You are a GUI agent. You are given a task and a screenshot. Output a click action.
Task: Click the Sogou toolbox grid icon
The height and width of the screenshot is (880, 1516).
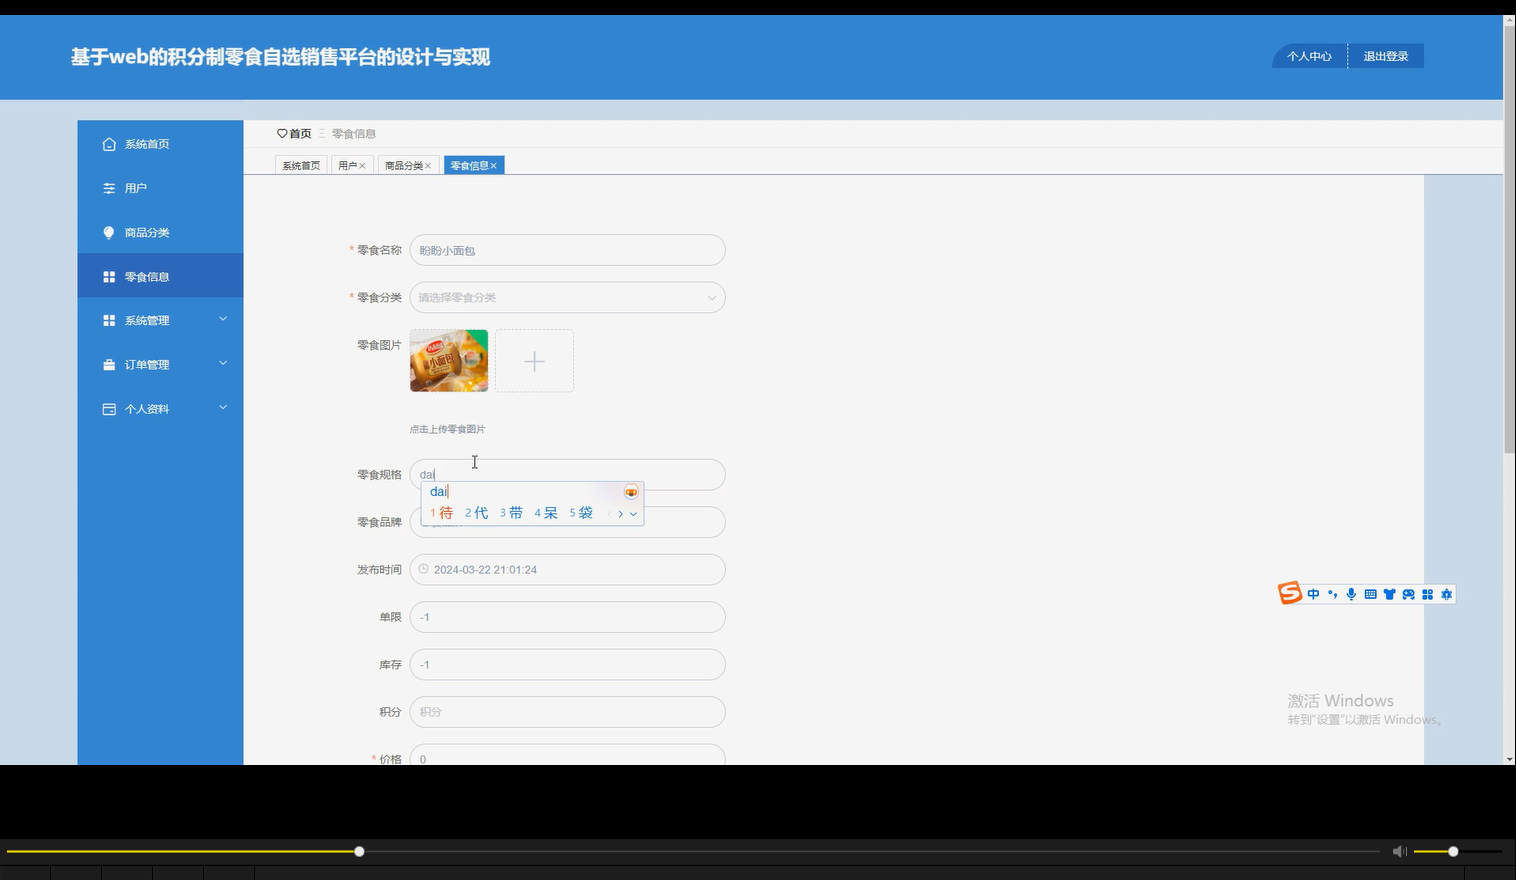(1427, 593)
